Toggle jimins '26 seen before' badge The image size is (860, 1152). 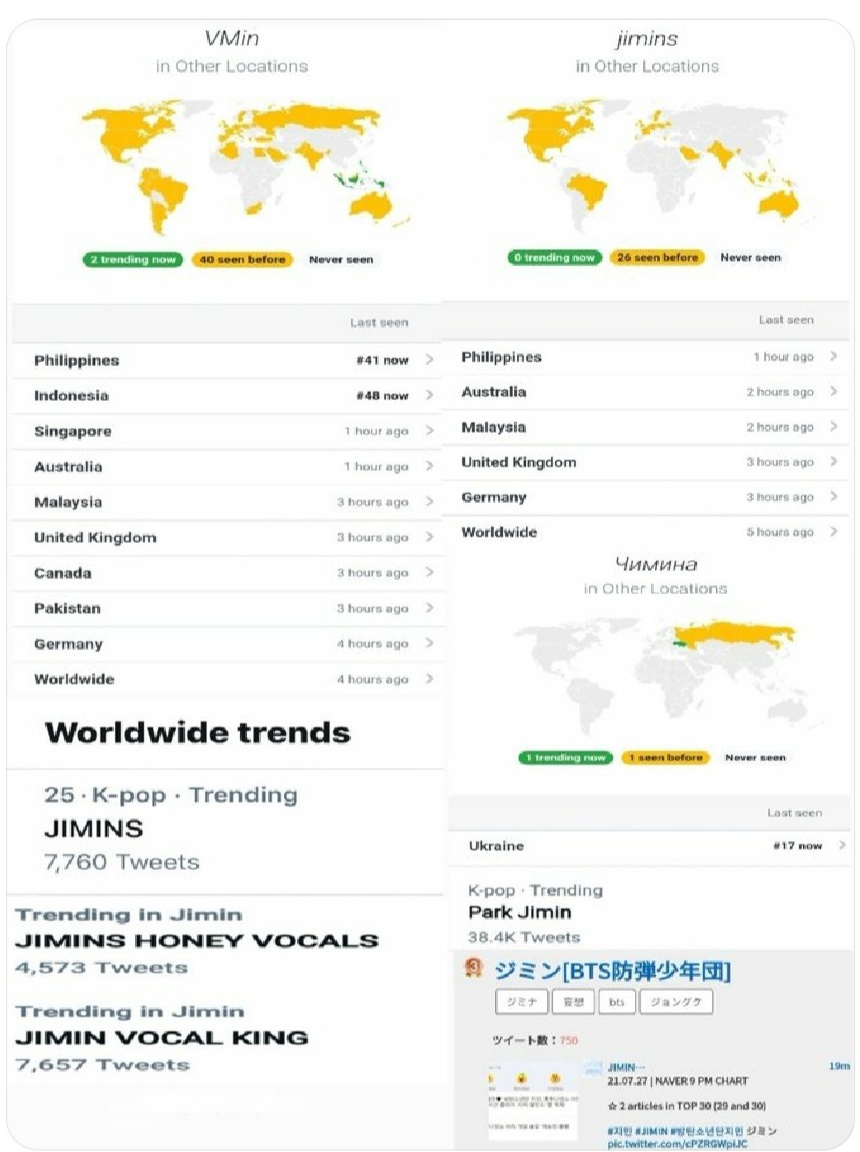point(657,257)
